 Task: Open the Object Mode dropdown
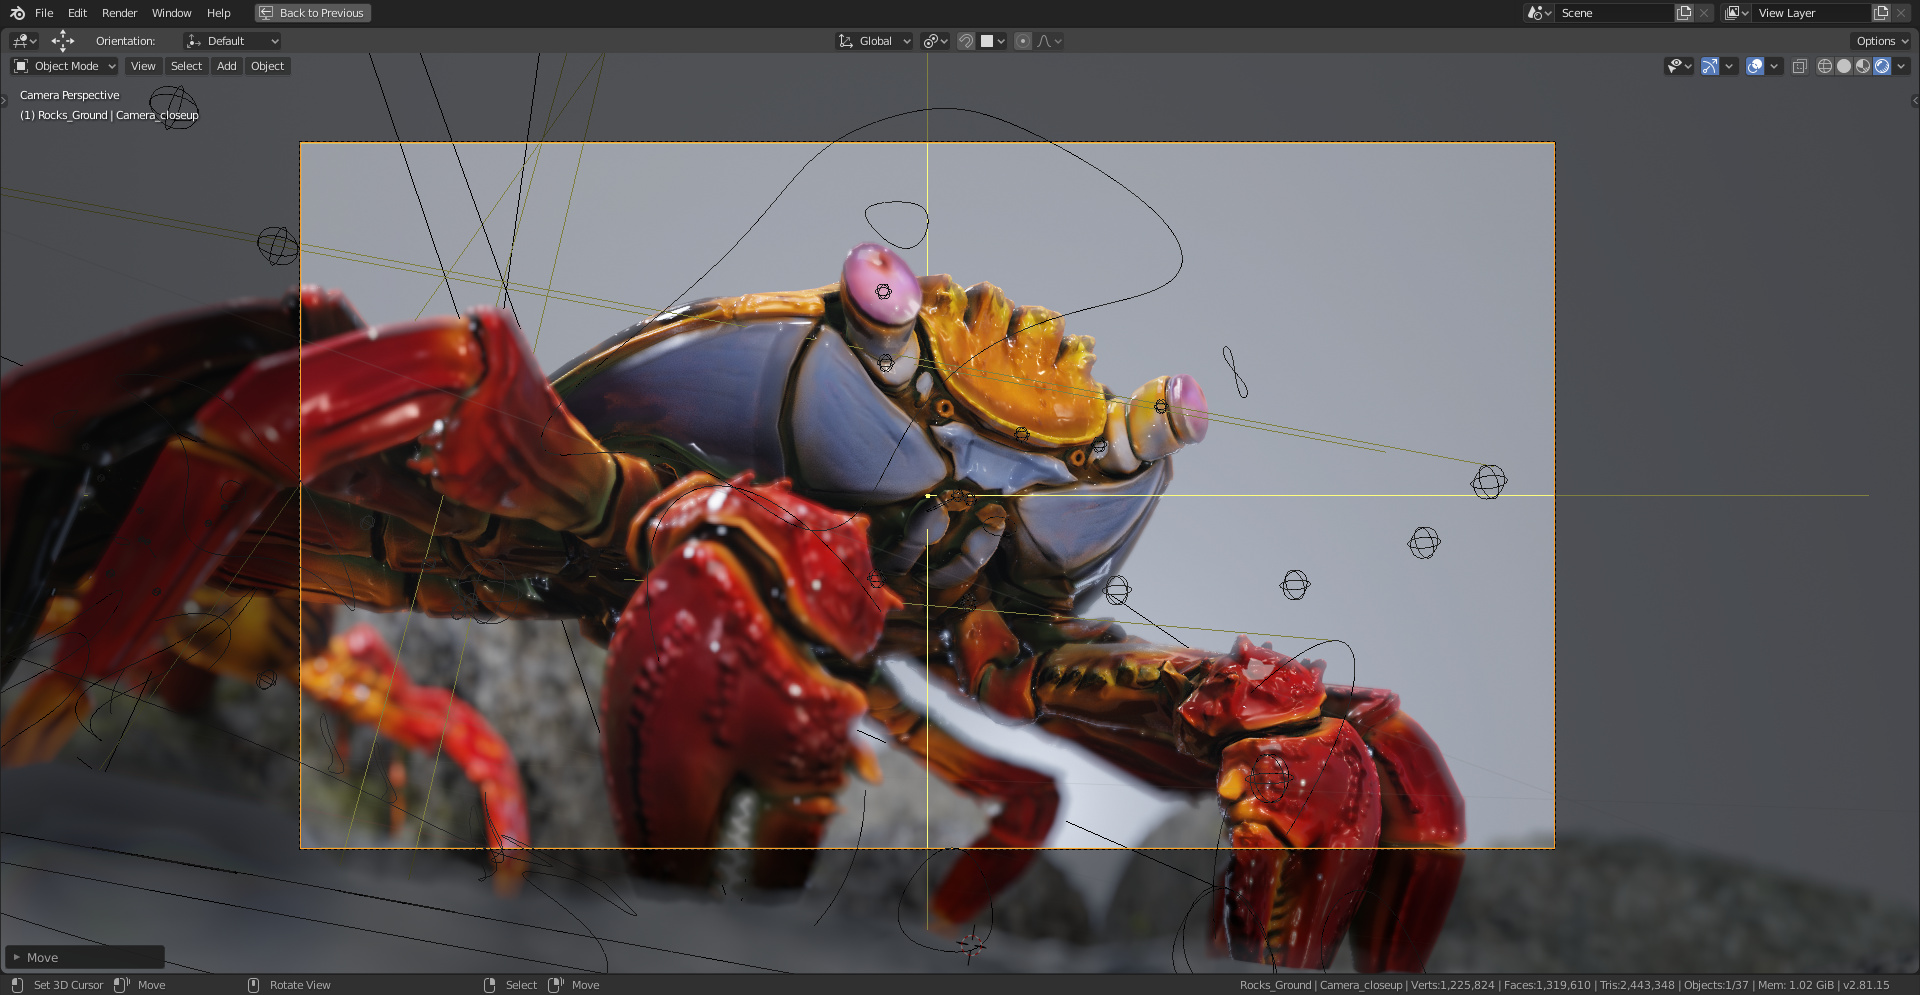coord(64,66)
